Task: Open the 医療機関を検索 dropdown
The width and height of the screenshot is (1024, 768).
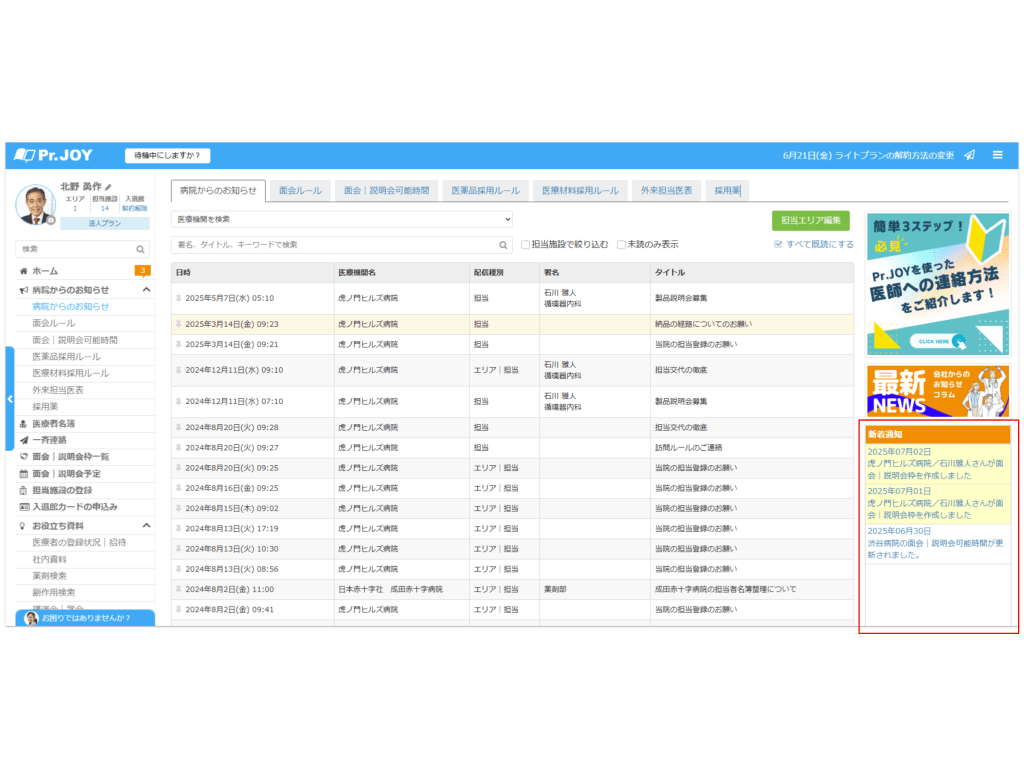Action: pyautogui.click(x=342, y=219)
